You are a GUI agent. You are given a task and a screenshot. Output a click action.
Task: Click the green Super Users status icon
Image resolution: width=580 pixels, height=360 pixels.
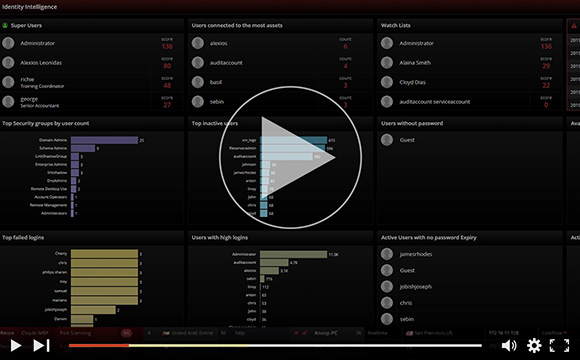coord(5,26)
